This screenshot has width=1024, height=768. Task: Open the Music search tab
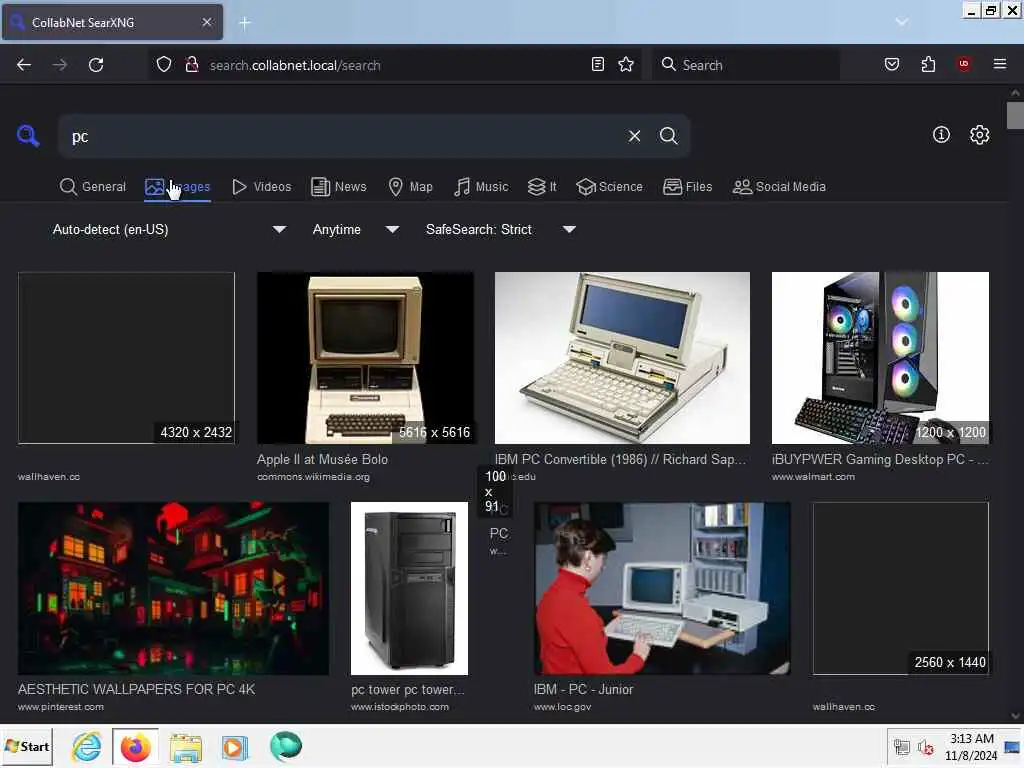pyautogui.click(x=481, y=187)
